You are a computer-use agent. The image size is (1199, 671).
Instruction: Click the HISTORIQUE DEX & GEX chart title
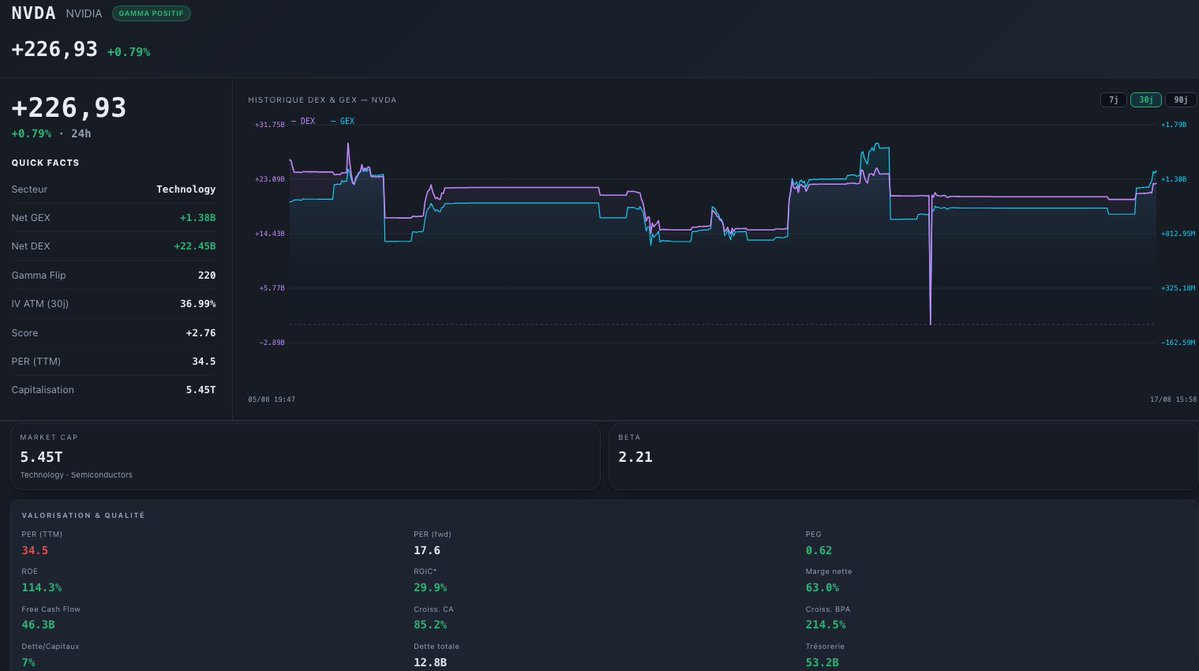point(322,100)
